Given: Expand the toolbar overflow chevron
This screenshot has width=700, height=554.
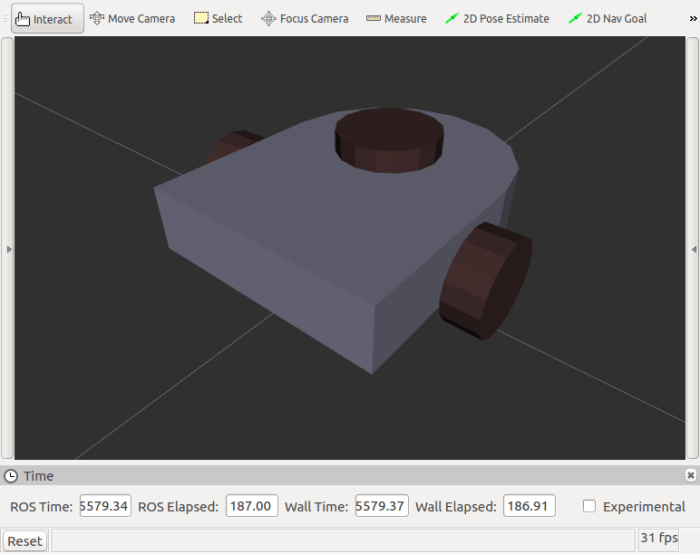Looking at the screenshot, I should point(691,18).
